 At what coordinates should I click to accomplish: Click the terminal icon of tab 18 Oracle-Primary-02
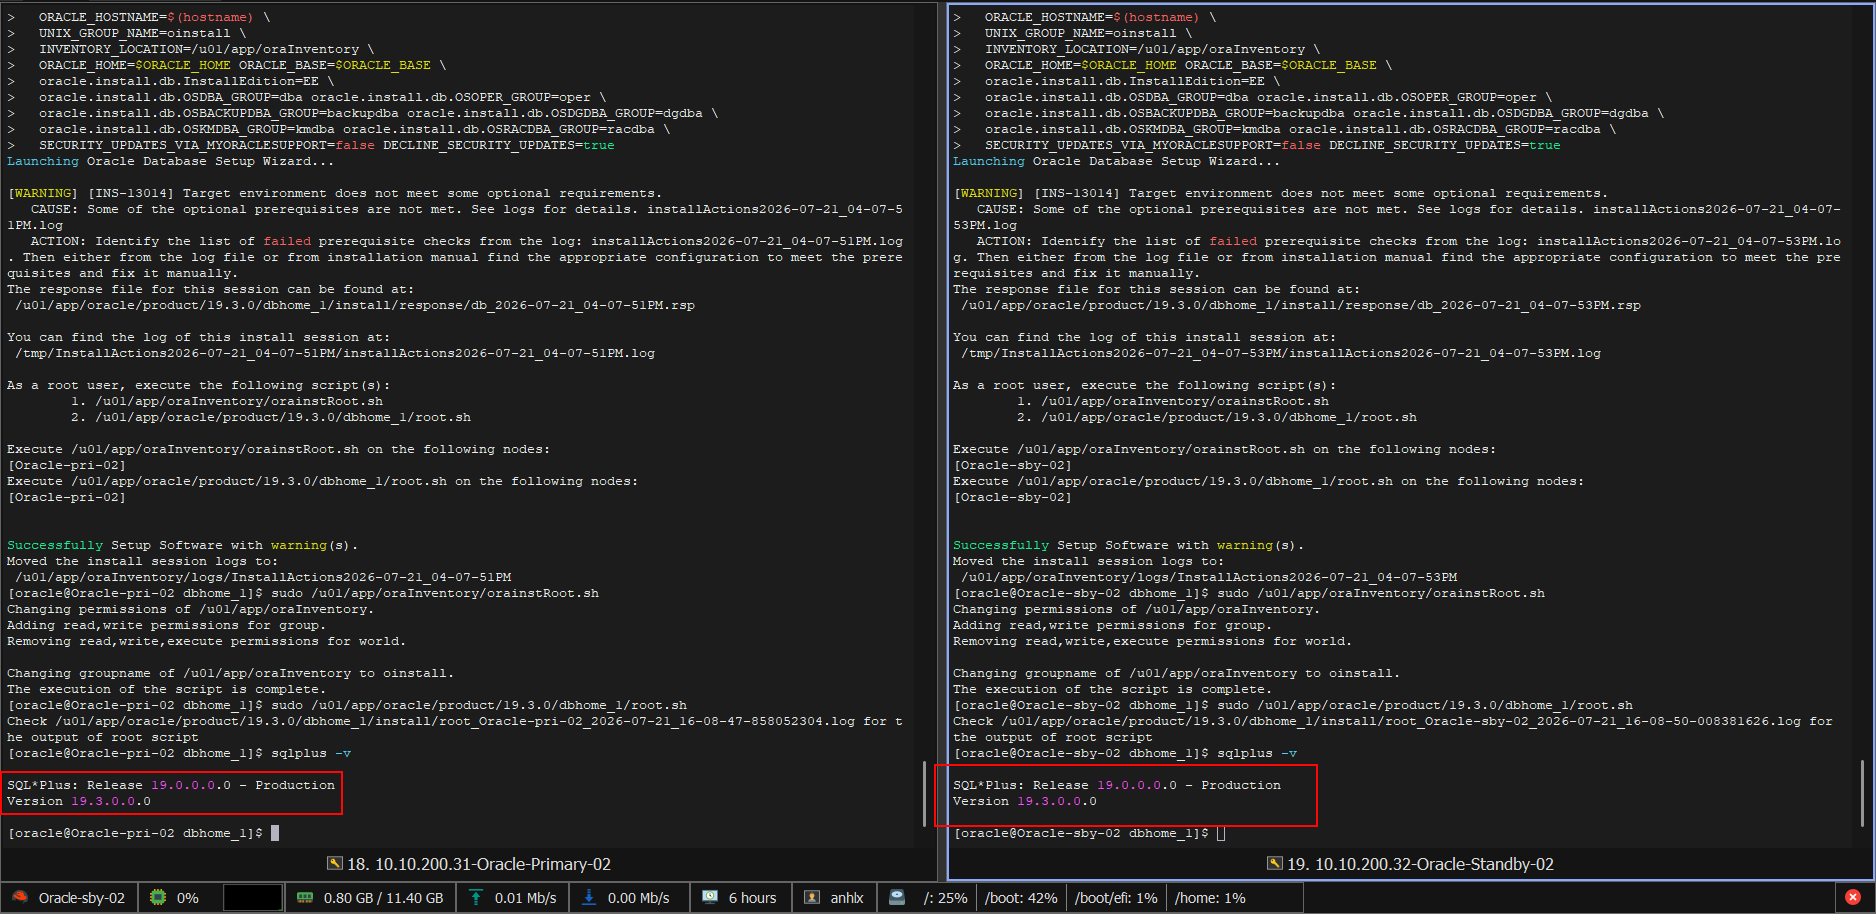[x=335, y=864]
